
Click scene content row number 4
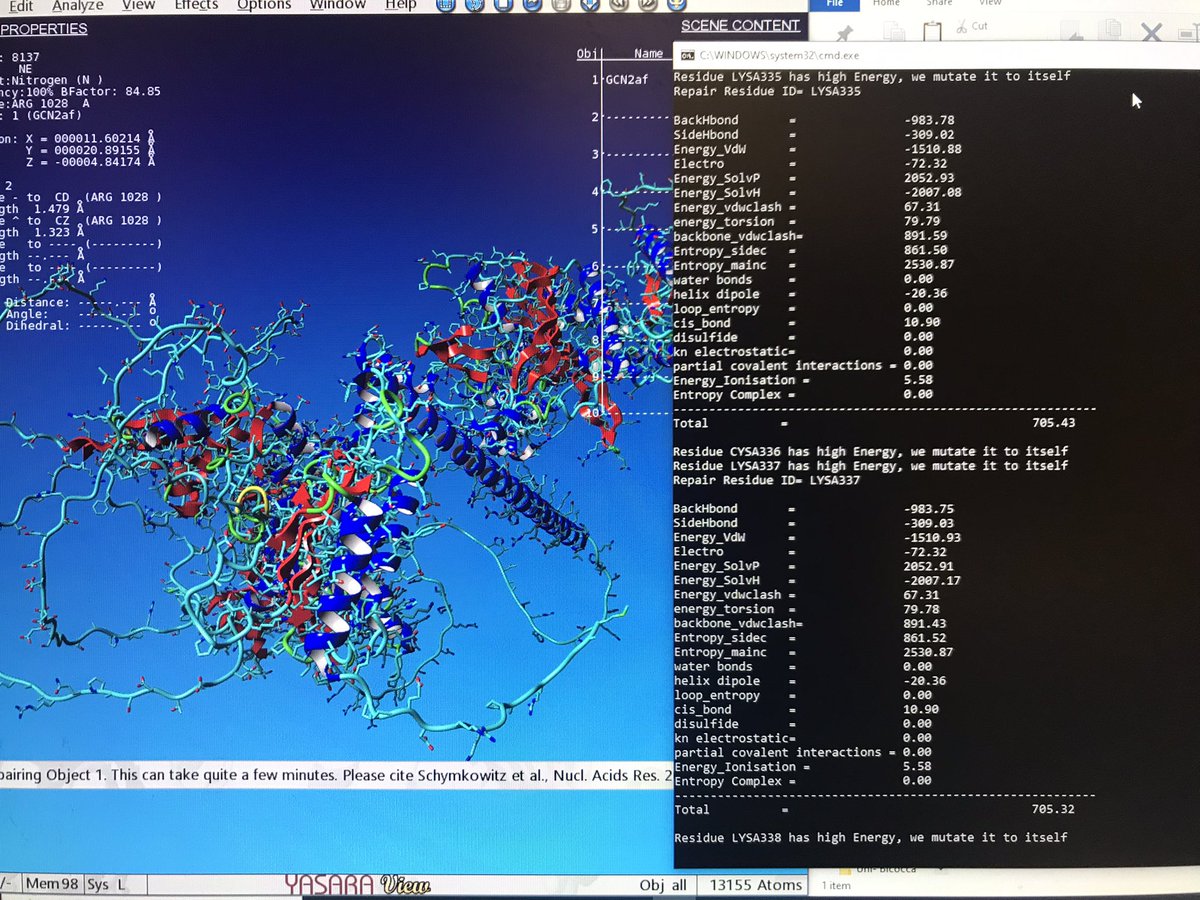(630, 191)
